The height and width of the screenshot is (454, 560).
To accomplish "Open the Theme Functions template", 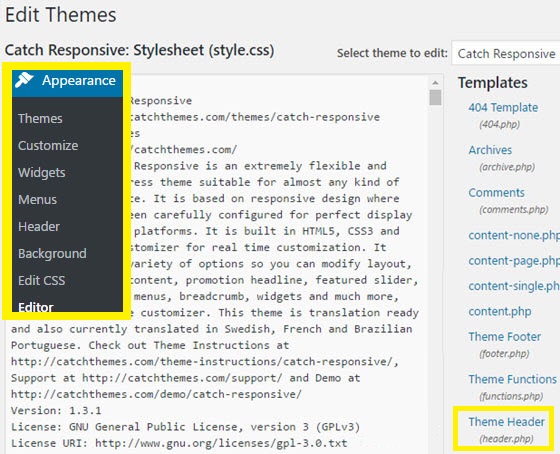I will pyautogui.click(x=512, y=379).
